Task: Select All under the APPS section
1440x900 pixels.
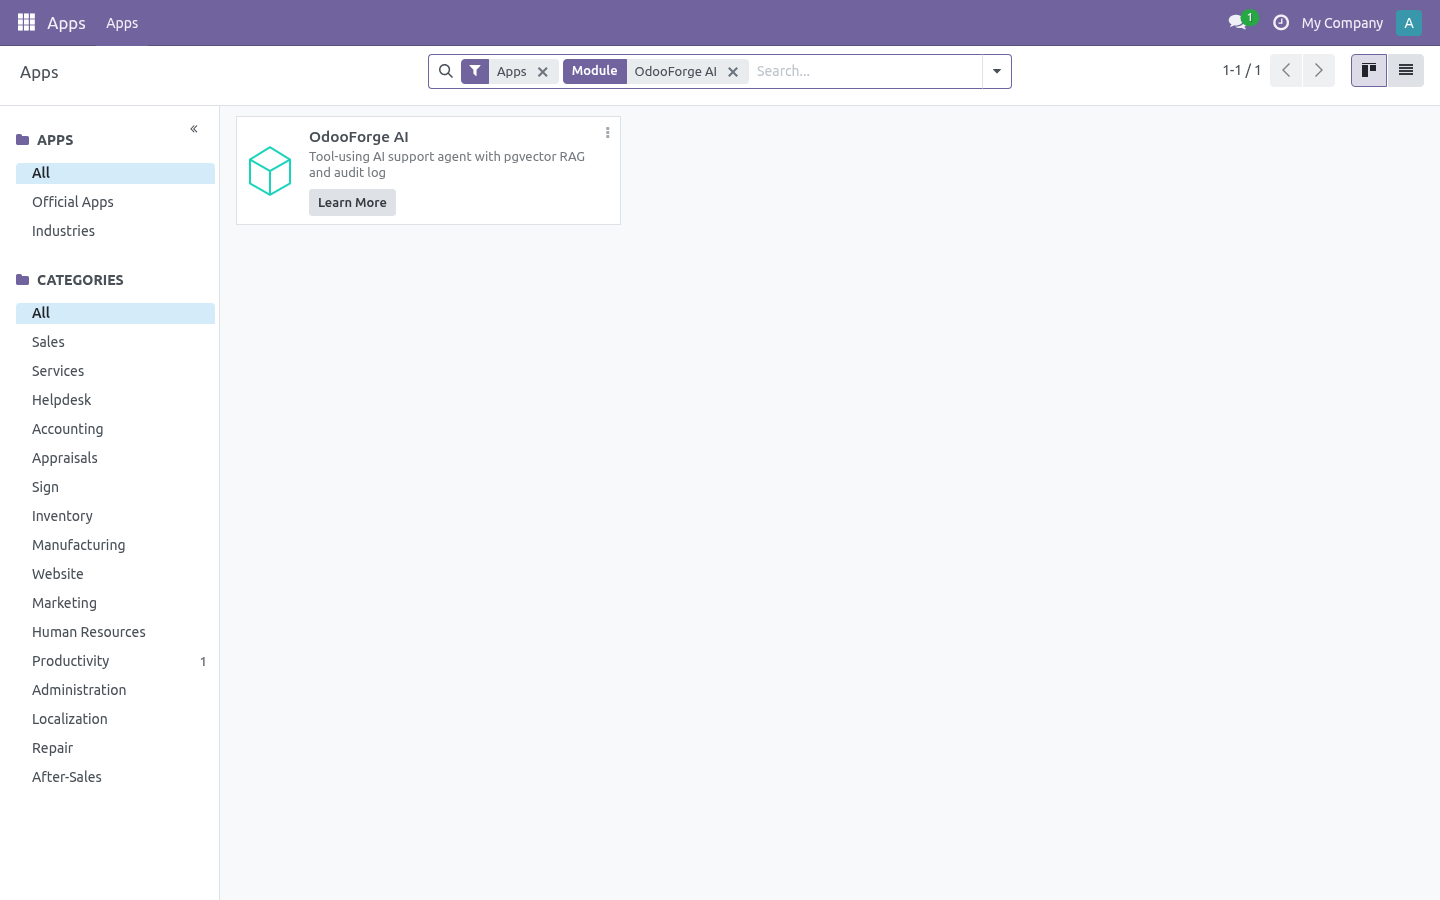Action: point(115,173)
